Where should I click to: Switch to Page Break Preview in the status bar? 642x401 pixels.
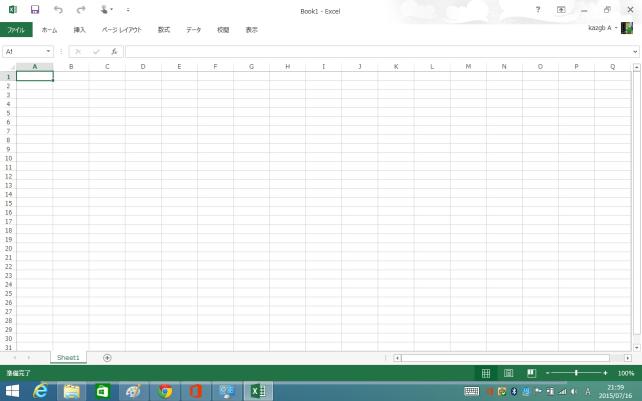tap(531, 373)
